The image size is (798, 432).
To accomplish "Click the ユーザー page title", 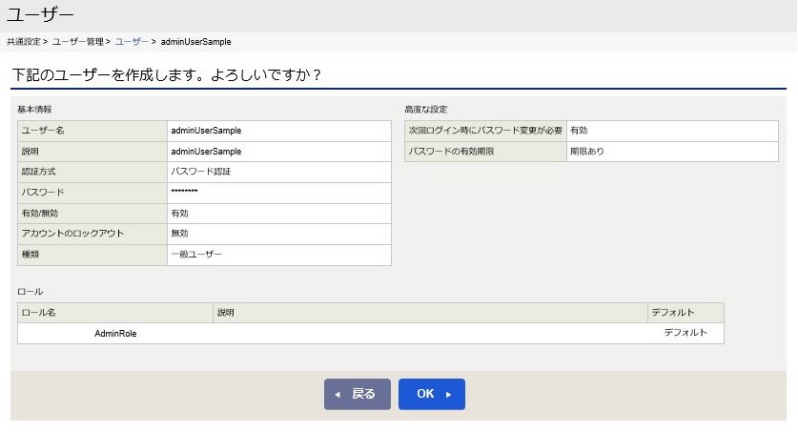I will [x=40, y=15].
